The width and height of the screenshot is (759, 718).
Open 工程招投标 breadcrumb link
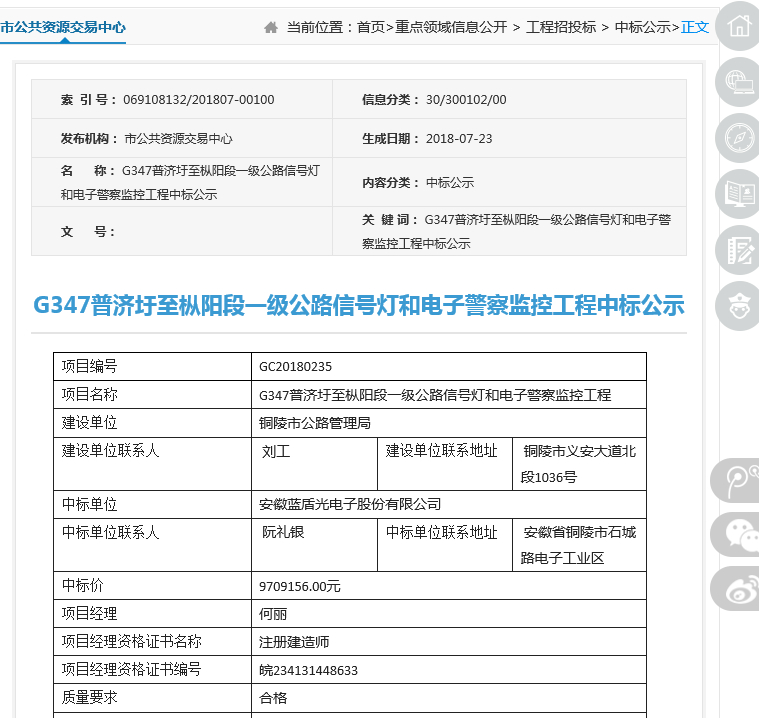click(561, 27)
